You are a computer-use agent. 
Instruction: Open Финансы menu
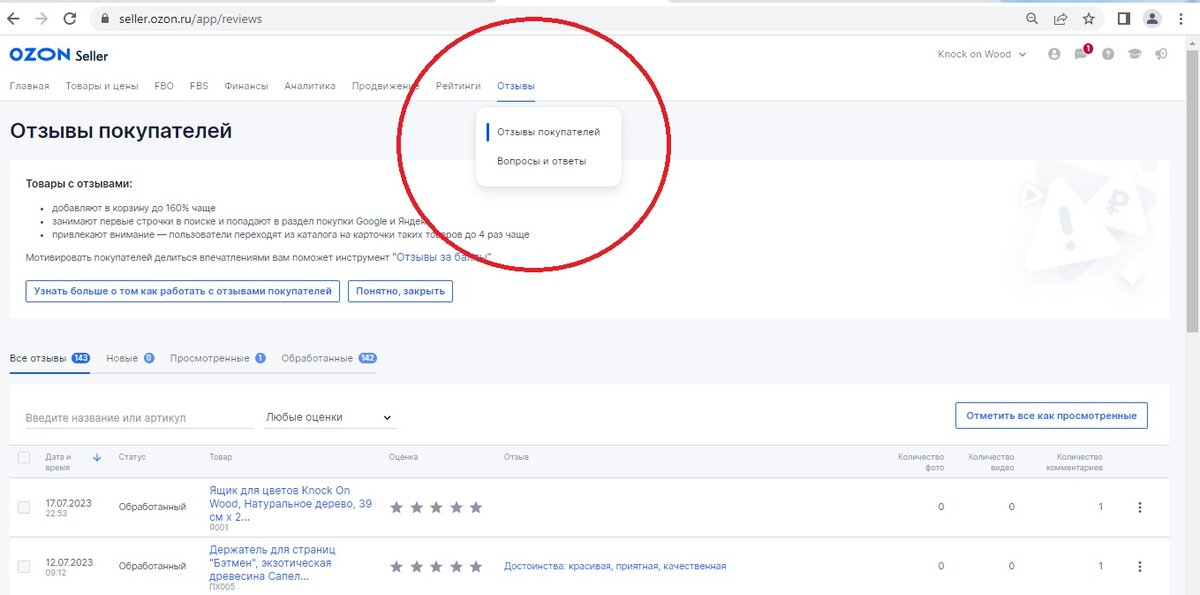coord(246,86)
